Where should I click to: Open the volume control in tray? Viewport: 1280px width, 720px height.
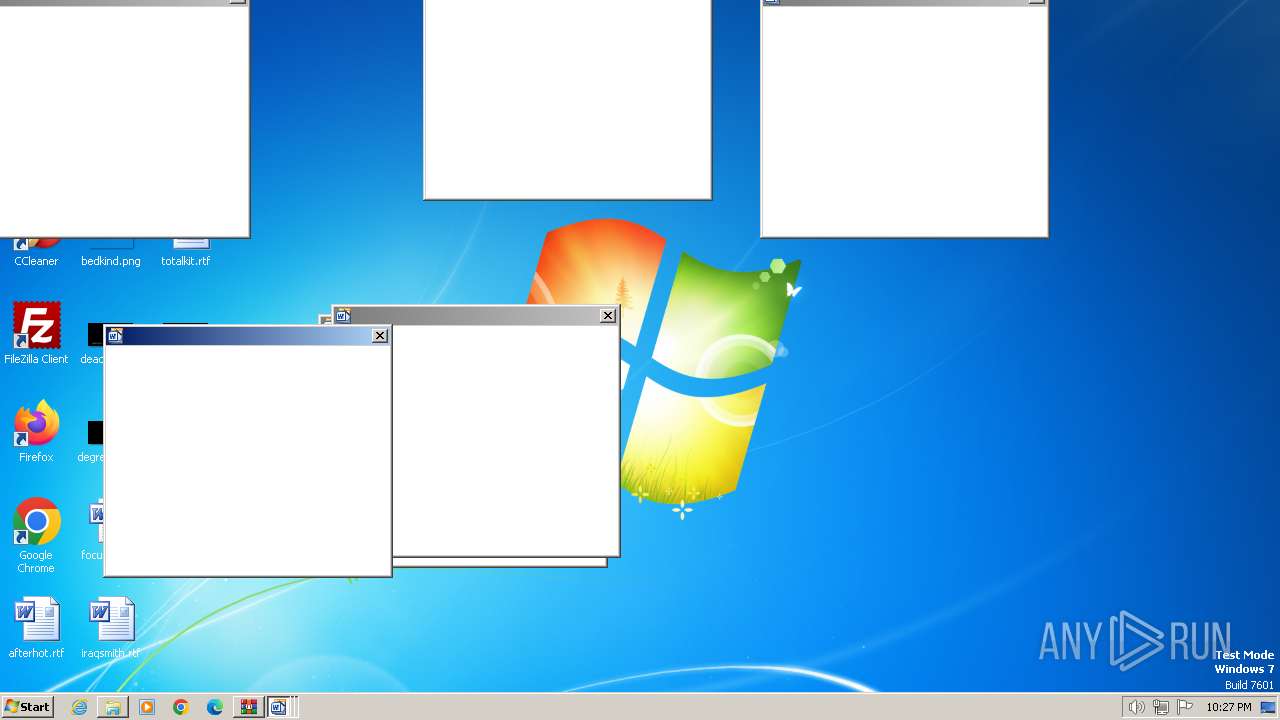pos(1136,707)
